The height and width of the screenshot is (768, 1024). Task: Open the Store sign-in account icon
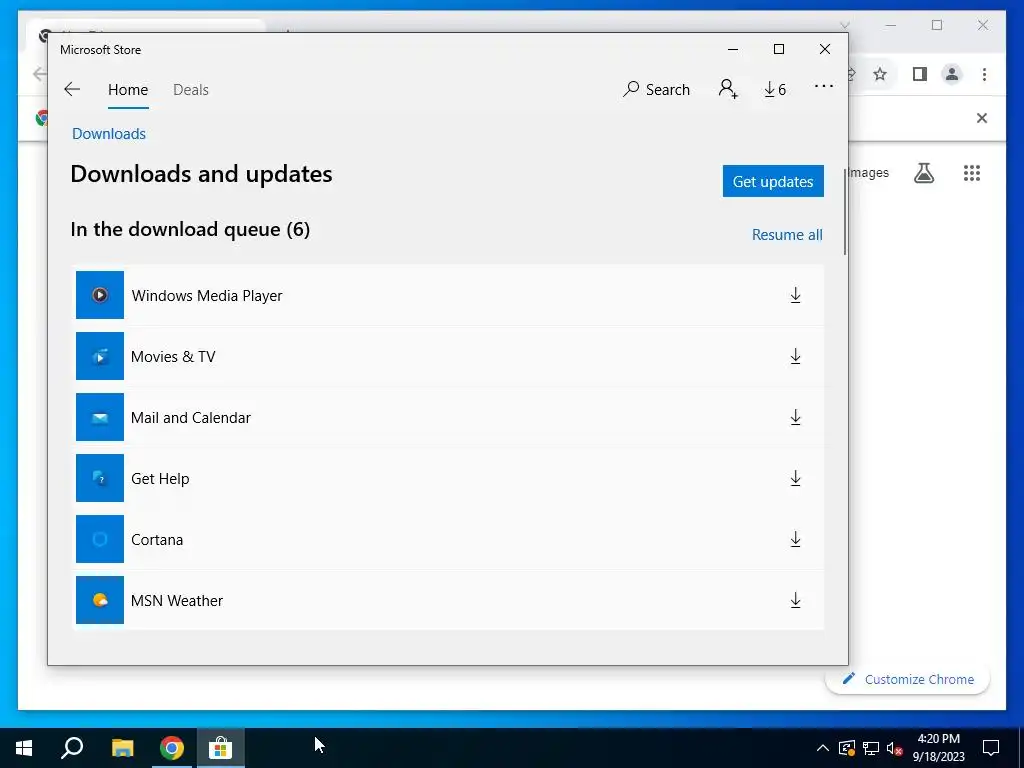click(x=728, y=89)
